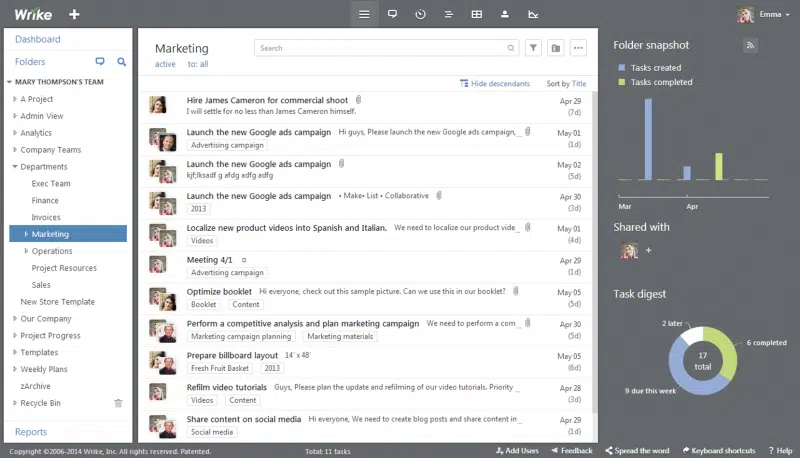This screenshot has width=800, height=458.
Task: Click avatar under Shared with
Action: 629,250
